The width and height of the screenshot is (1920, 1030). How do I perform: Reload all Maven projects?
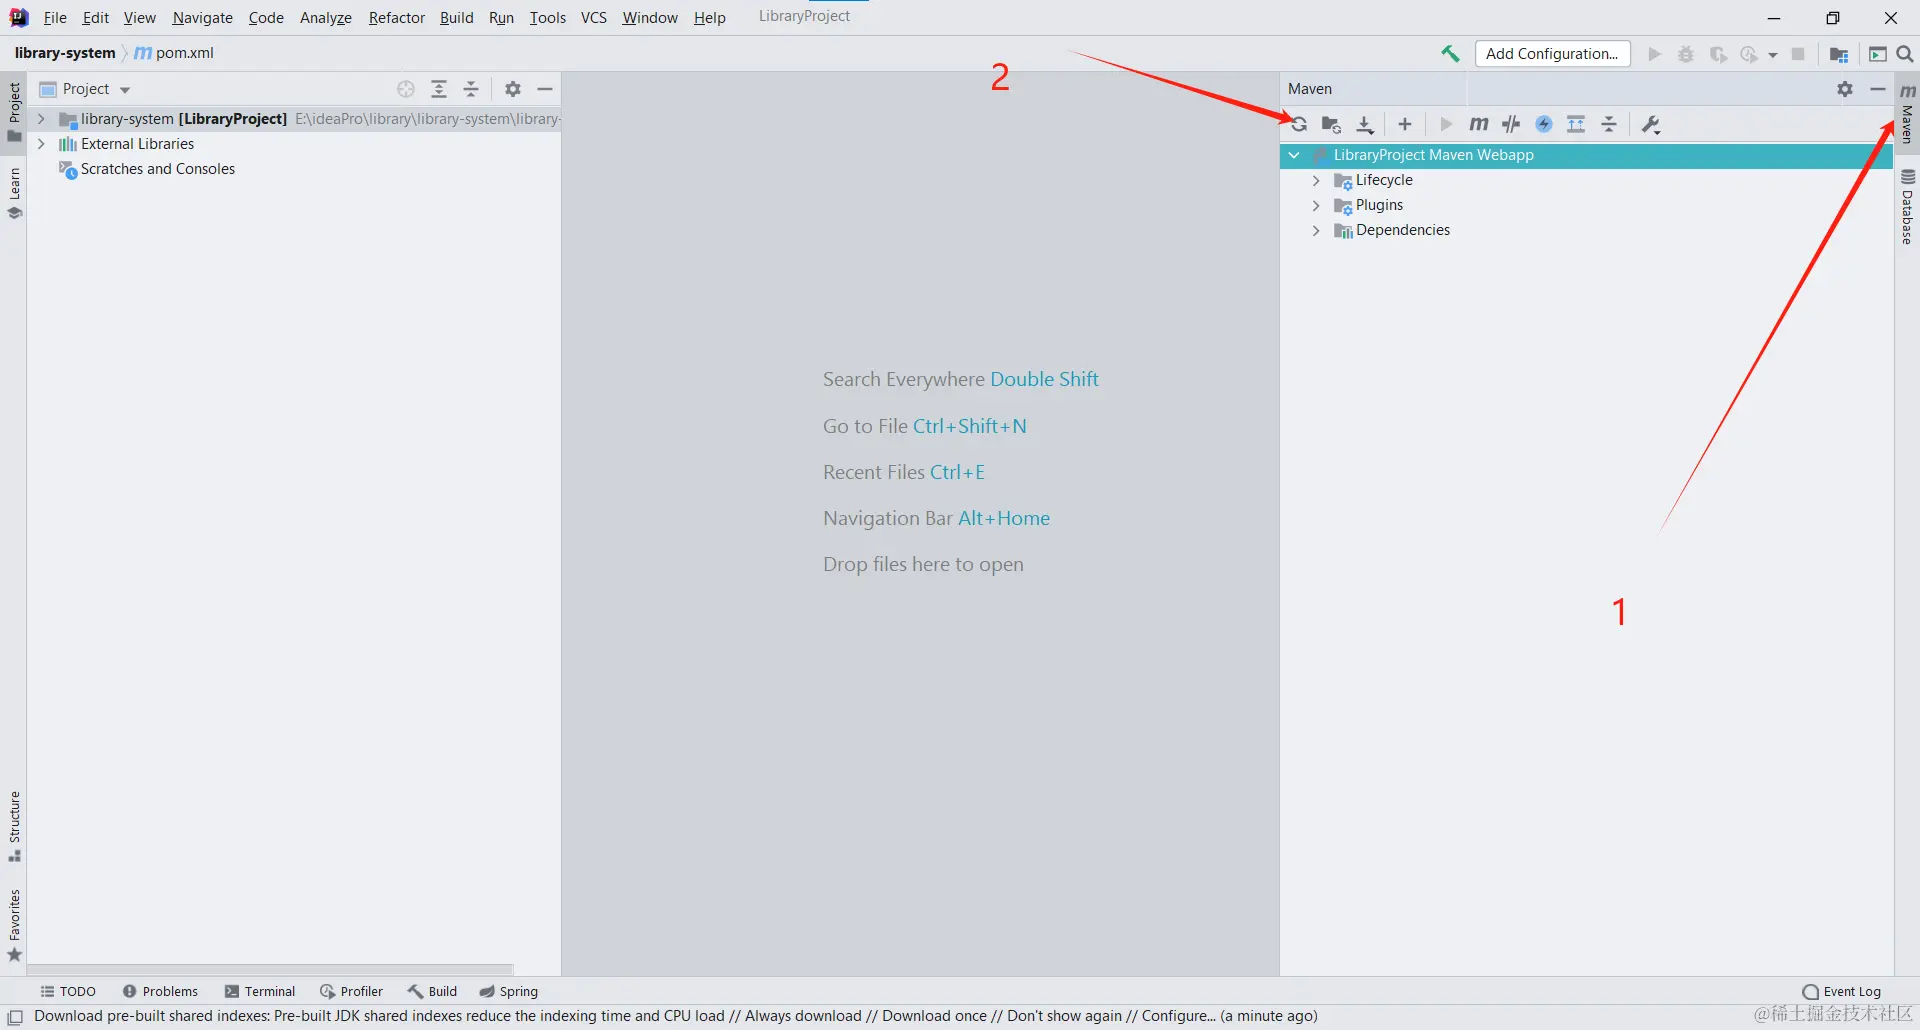[1299, 124]
